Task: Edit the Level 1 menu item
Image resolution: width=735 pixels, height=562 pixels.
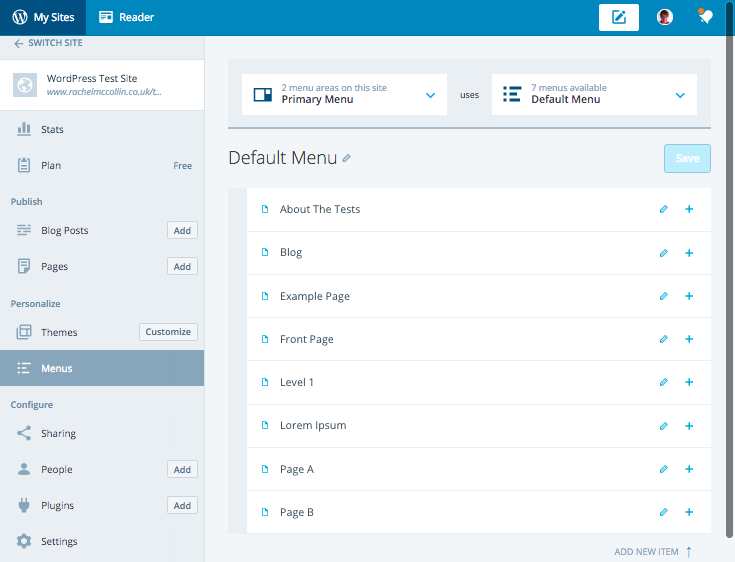Action: pos(664,382)
